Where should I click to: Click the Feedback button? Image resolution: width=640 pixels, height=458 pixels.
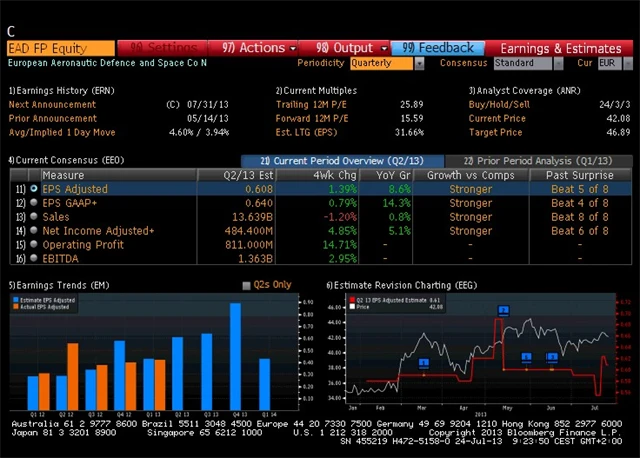pos(438,47)
